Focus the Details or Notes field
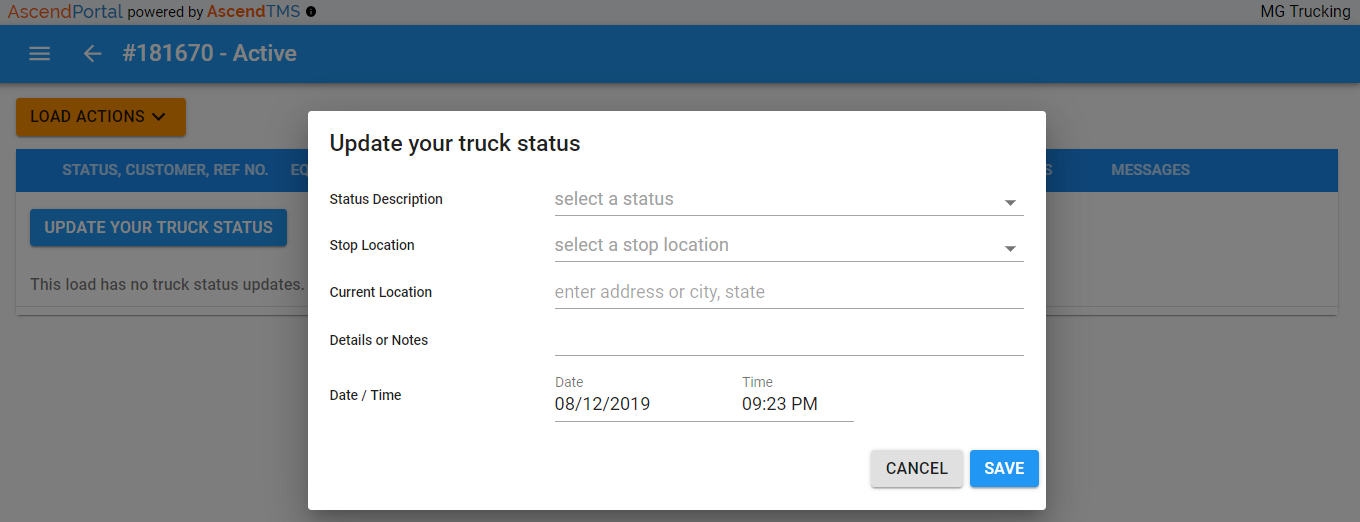The width and height of the screenshot is (1360, 522). [789, 340]
